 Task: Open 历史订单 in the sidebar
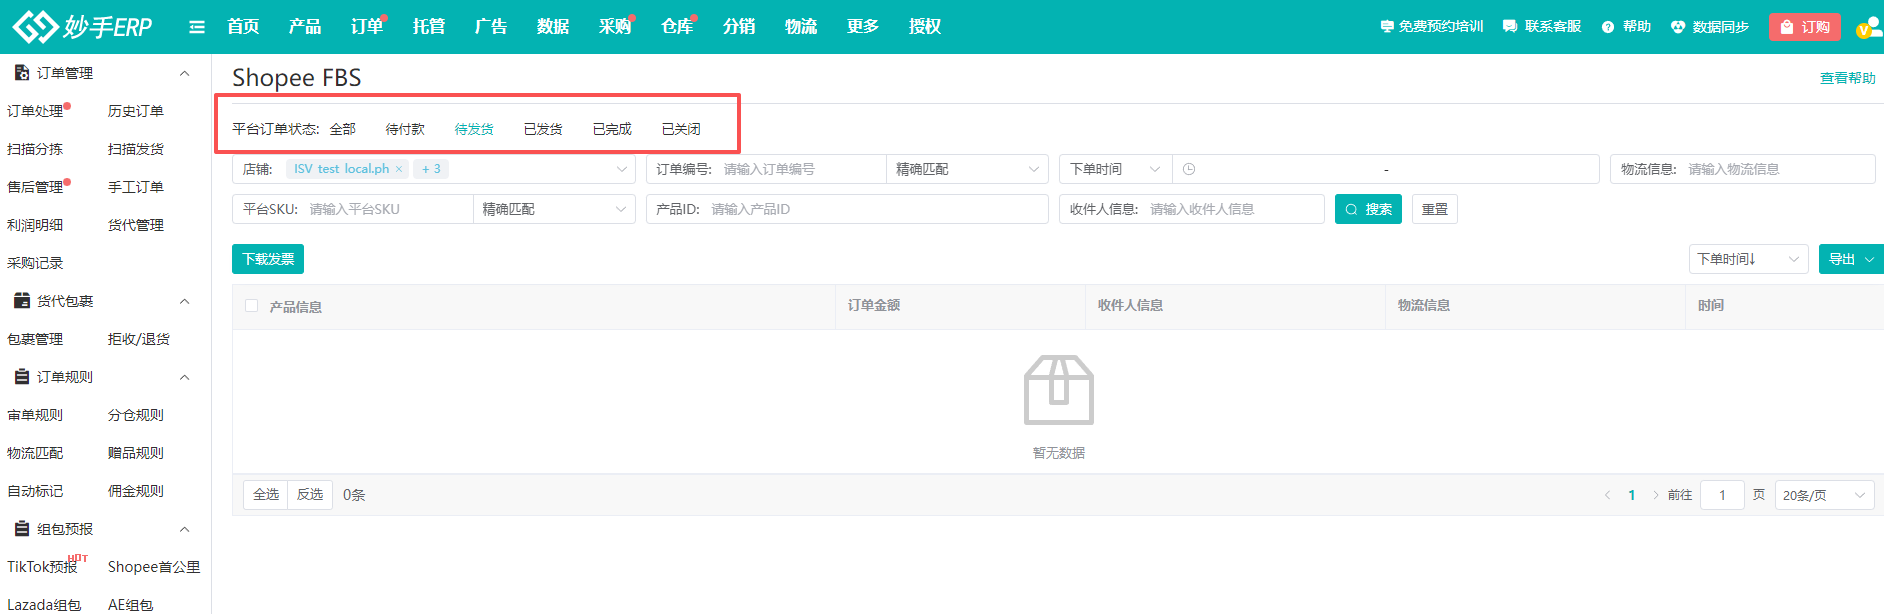(x=136, y=111)
